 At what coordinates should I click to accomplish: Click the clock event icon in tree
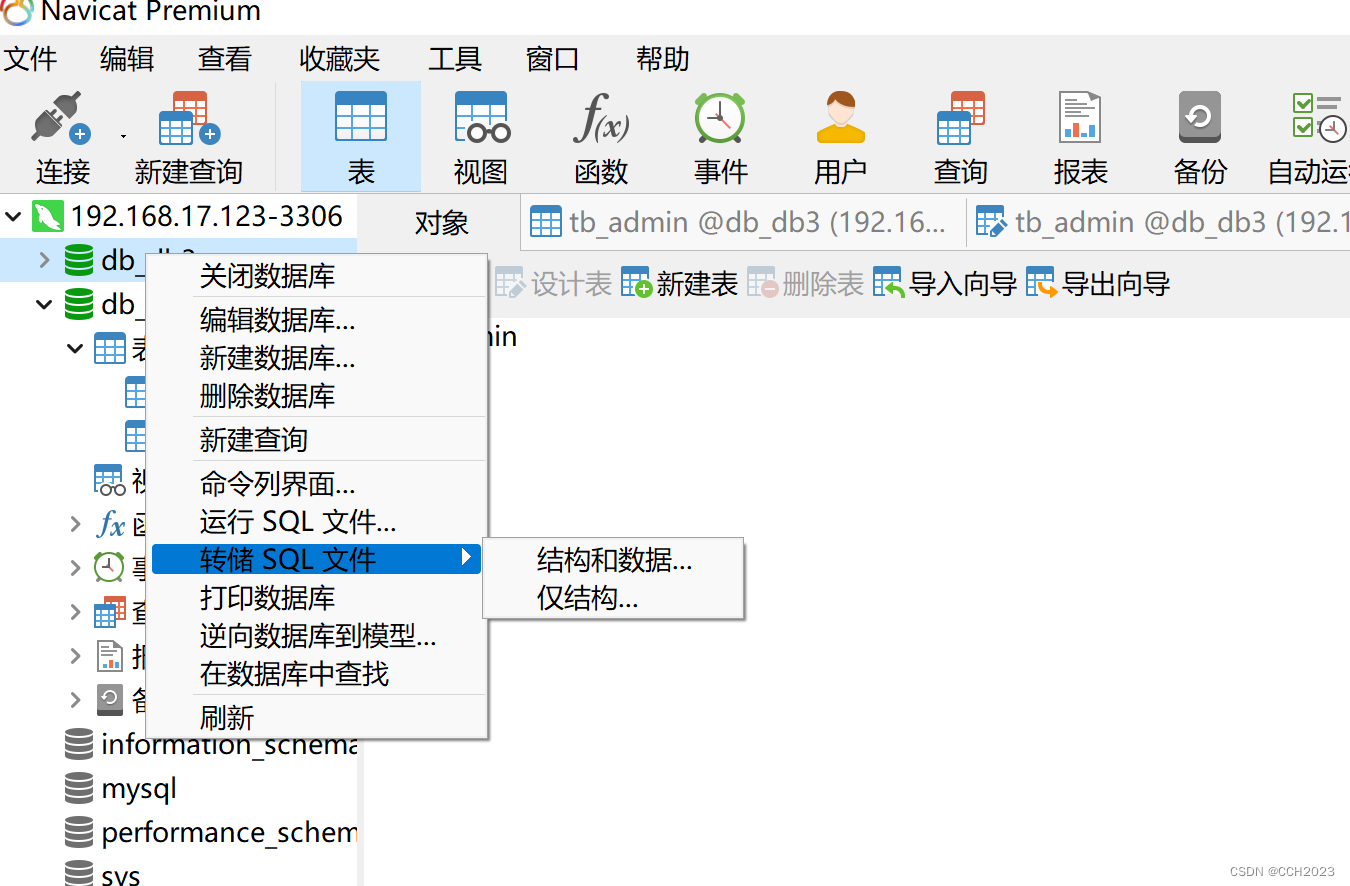[x=110, y=568]
